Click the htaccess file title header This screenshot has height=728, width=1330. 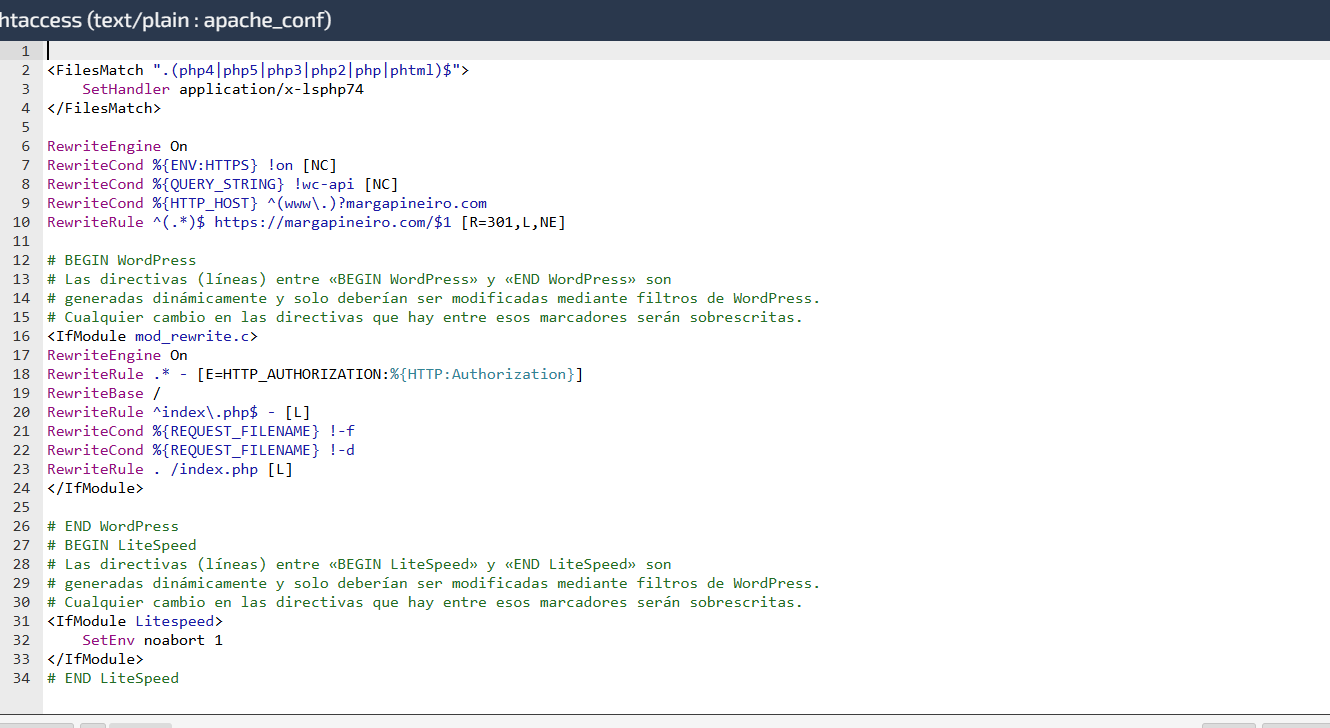point(166,20)
